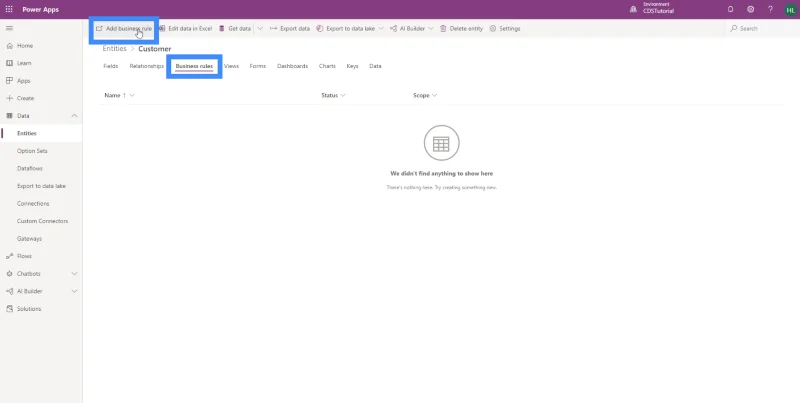Expand the Get data dropdown arrow
800x403 pixels.
tap(260, 29)
